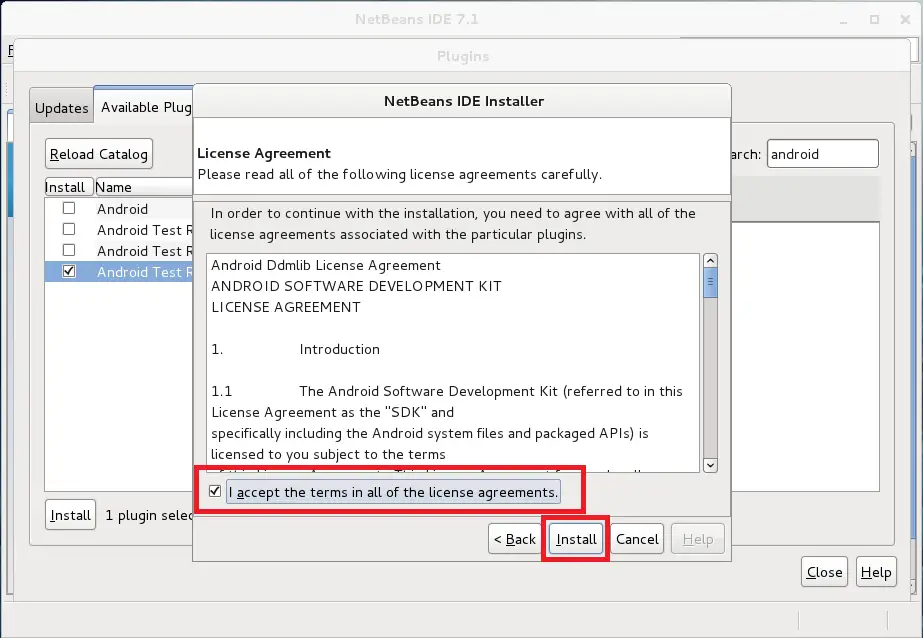Check the Android plugin install checkbox

coord(69,208)
